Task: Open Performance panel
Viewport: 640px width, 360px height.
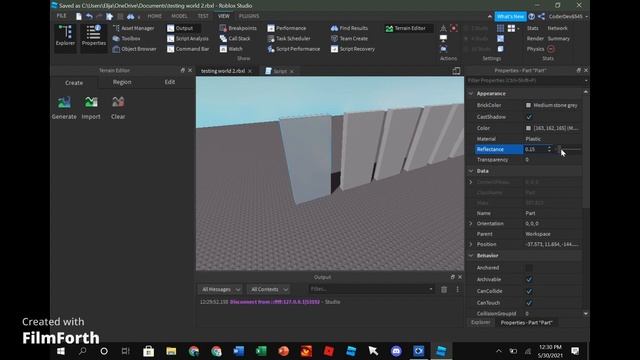Action: [287, 28]
